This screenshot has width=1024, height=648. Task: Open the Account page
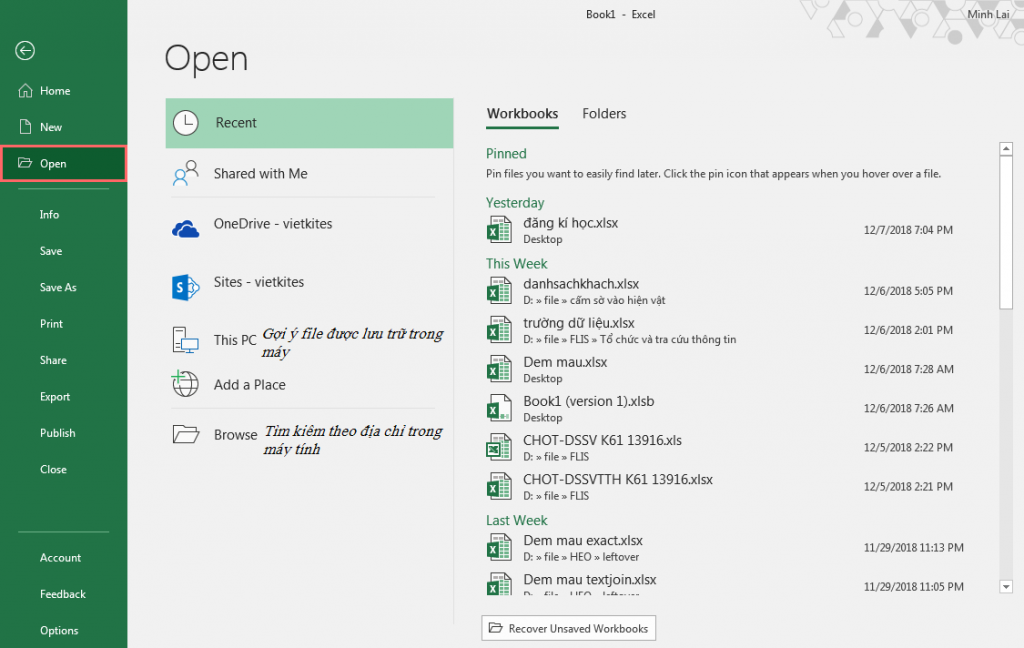60,558
